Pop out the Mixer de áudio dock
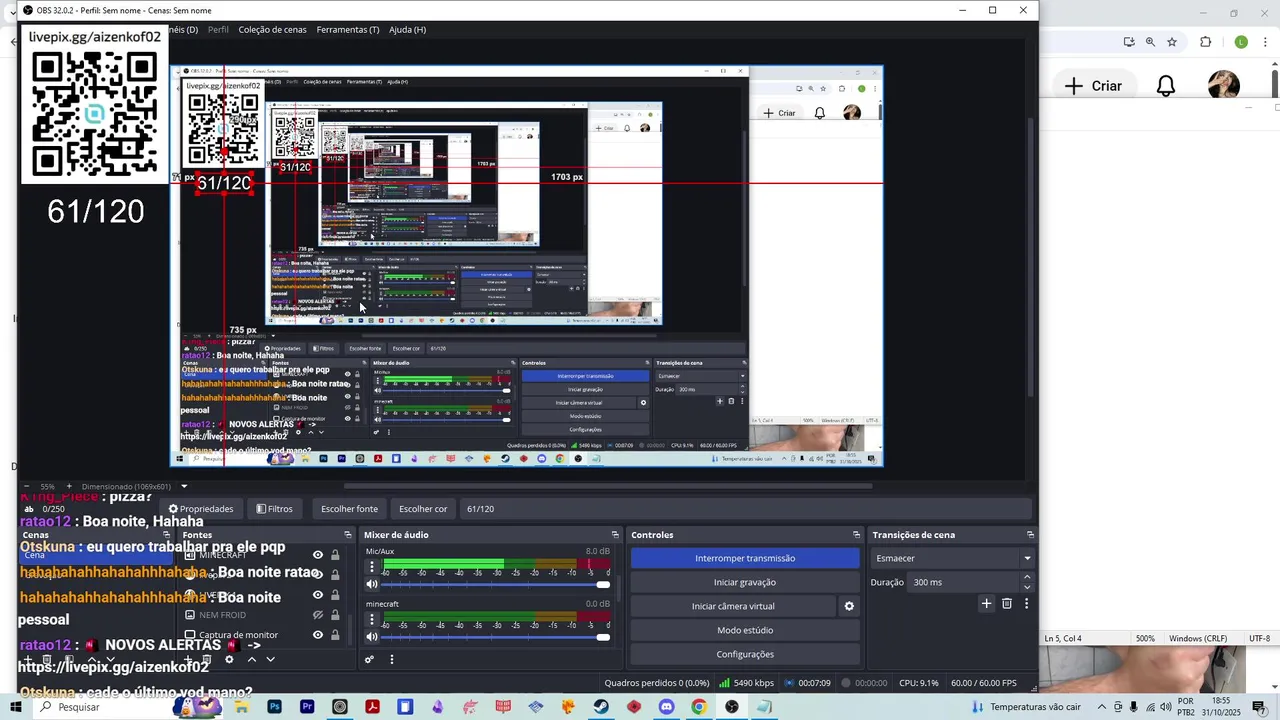The width and height of the screenshot is (1280, 720). 615,535
